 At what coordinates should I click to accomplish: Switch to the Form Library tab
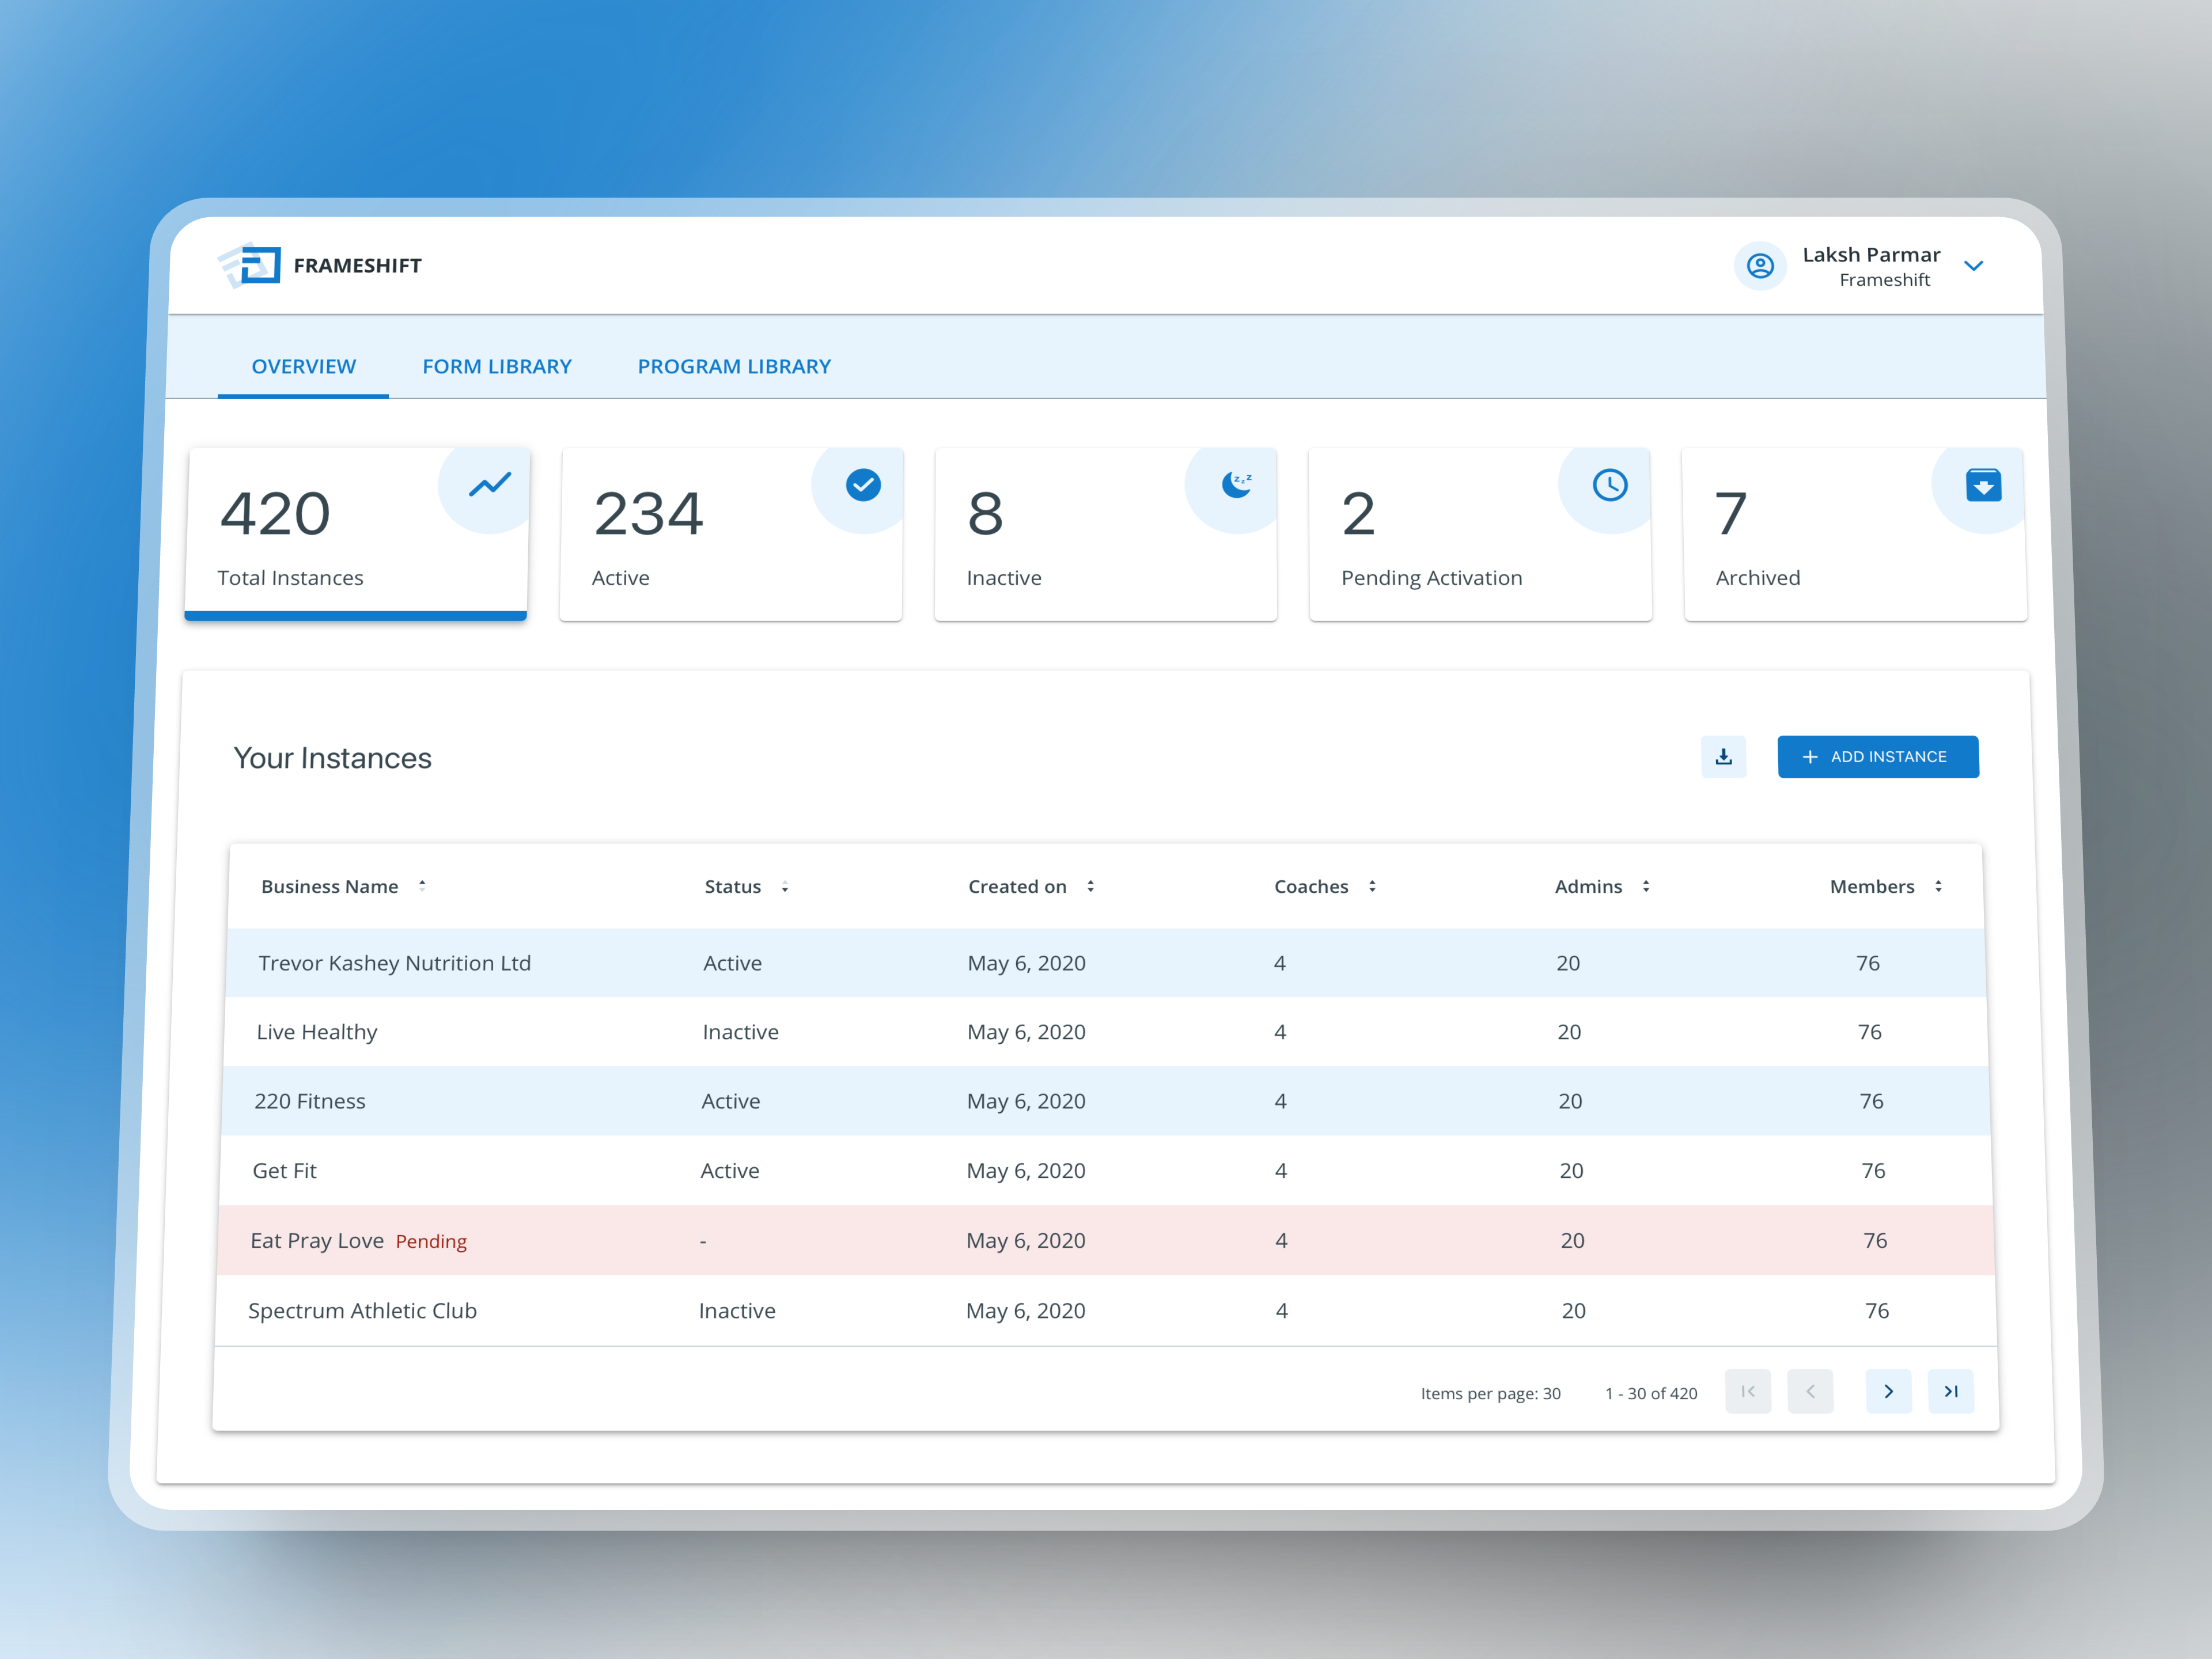click(x=497, y=366)
